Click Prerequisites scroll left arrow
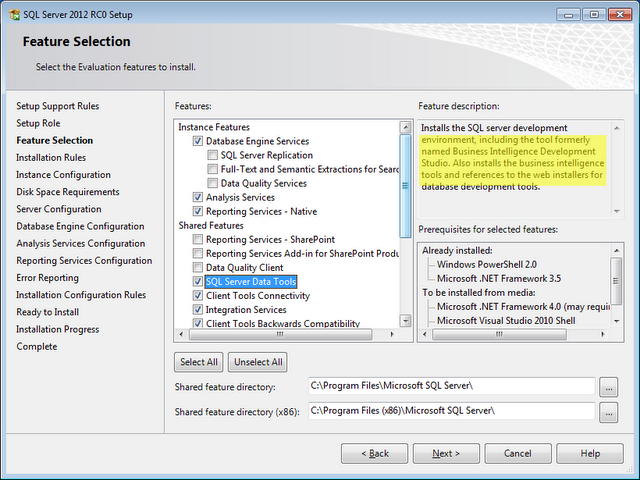 pyautogui.click(x=424, y=334)
